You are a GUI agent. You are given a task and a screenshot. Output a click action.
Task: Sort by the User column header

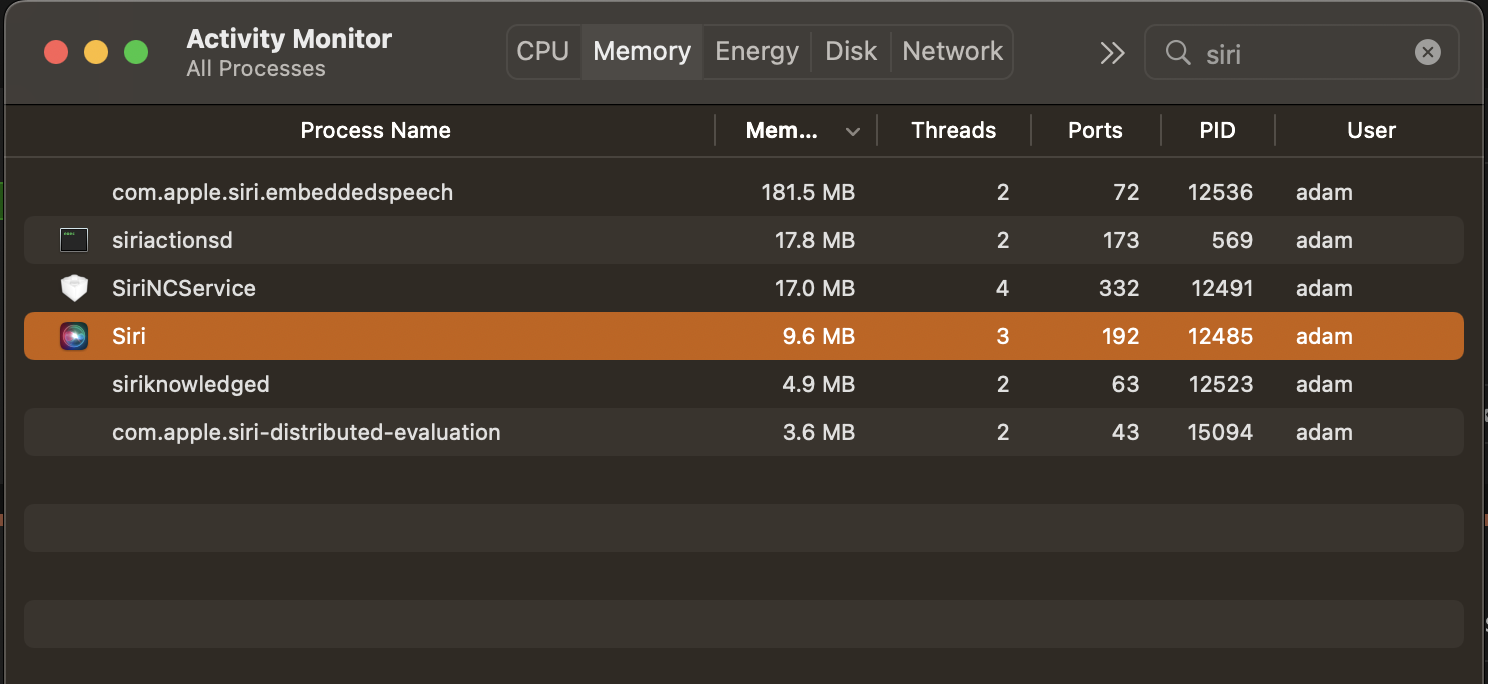(1371, 130)
